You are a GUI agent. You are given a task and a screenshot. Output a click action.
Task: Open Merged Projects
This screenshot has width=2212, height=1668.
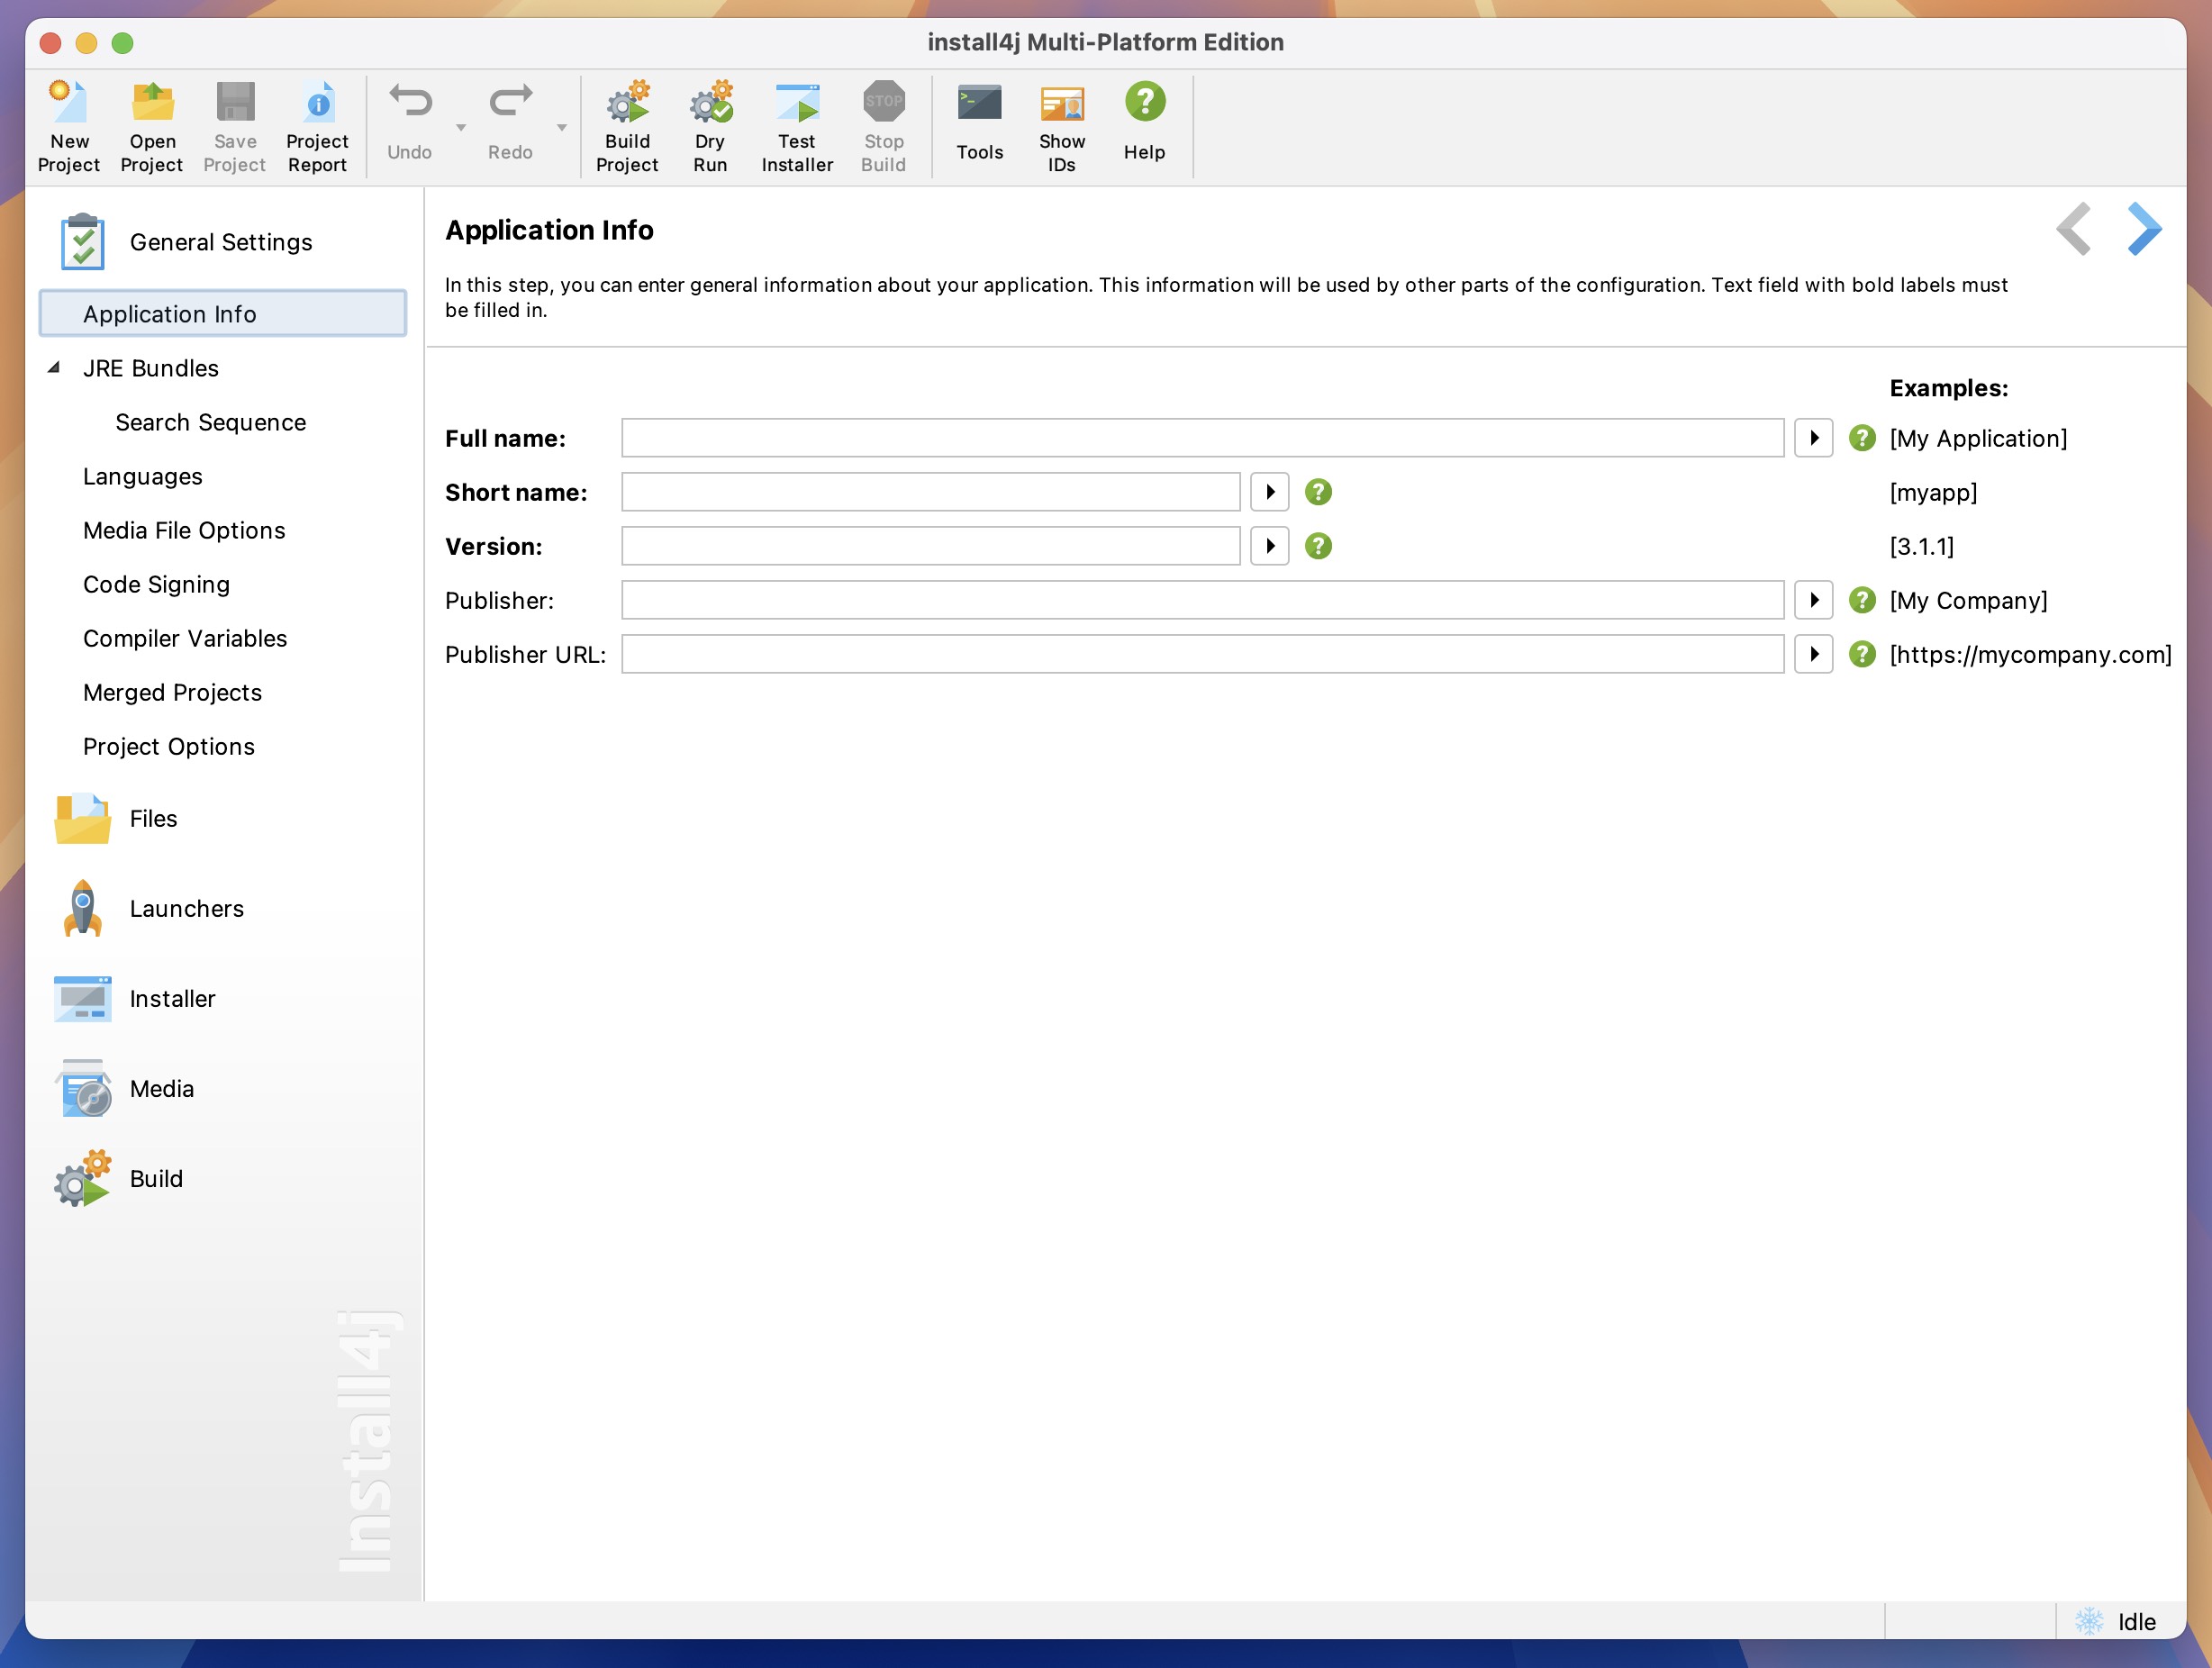coord(172,692)
